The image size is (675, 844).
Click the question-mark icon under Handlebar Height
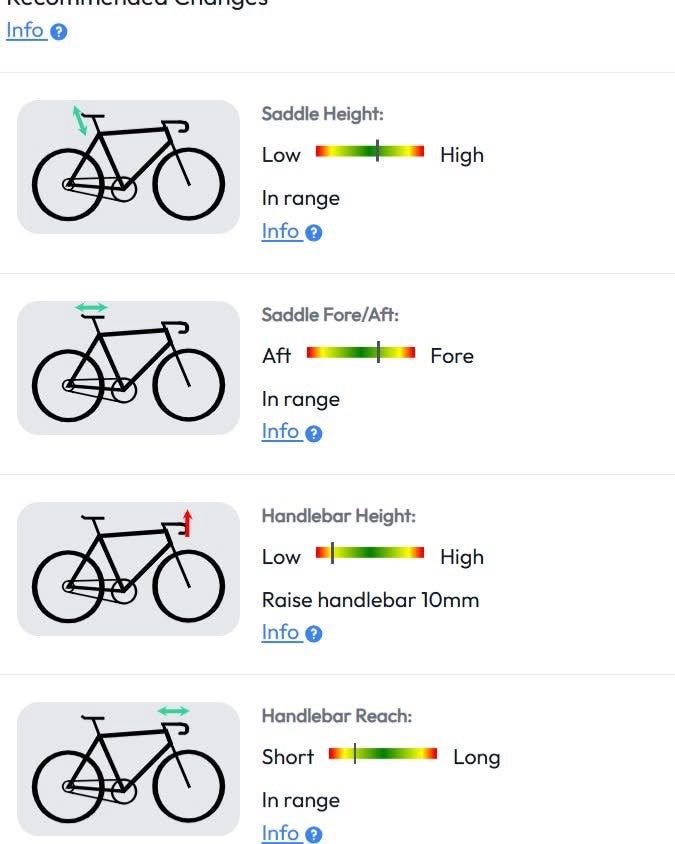point(314,634)
